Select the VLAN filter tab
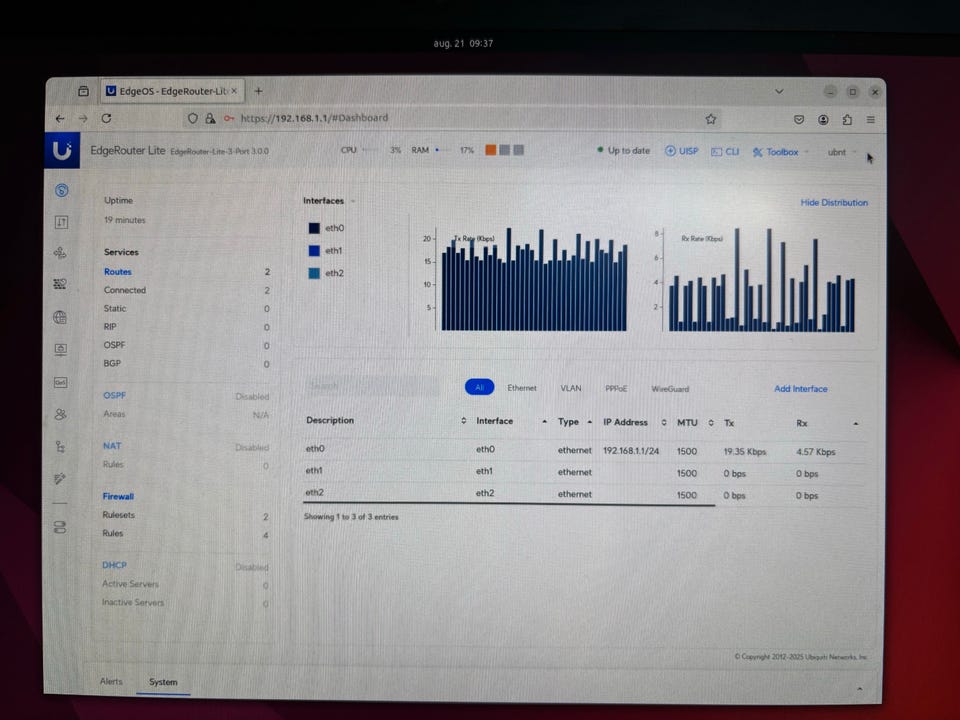Viewport: 960px width, 720px height. (x=570, y=388)
